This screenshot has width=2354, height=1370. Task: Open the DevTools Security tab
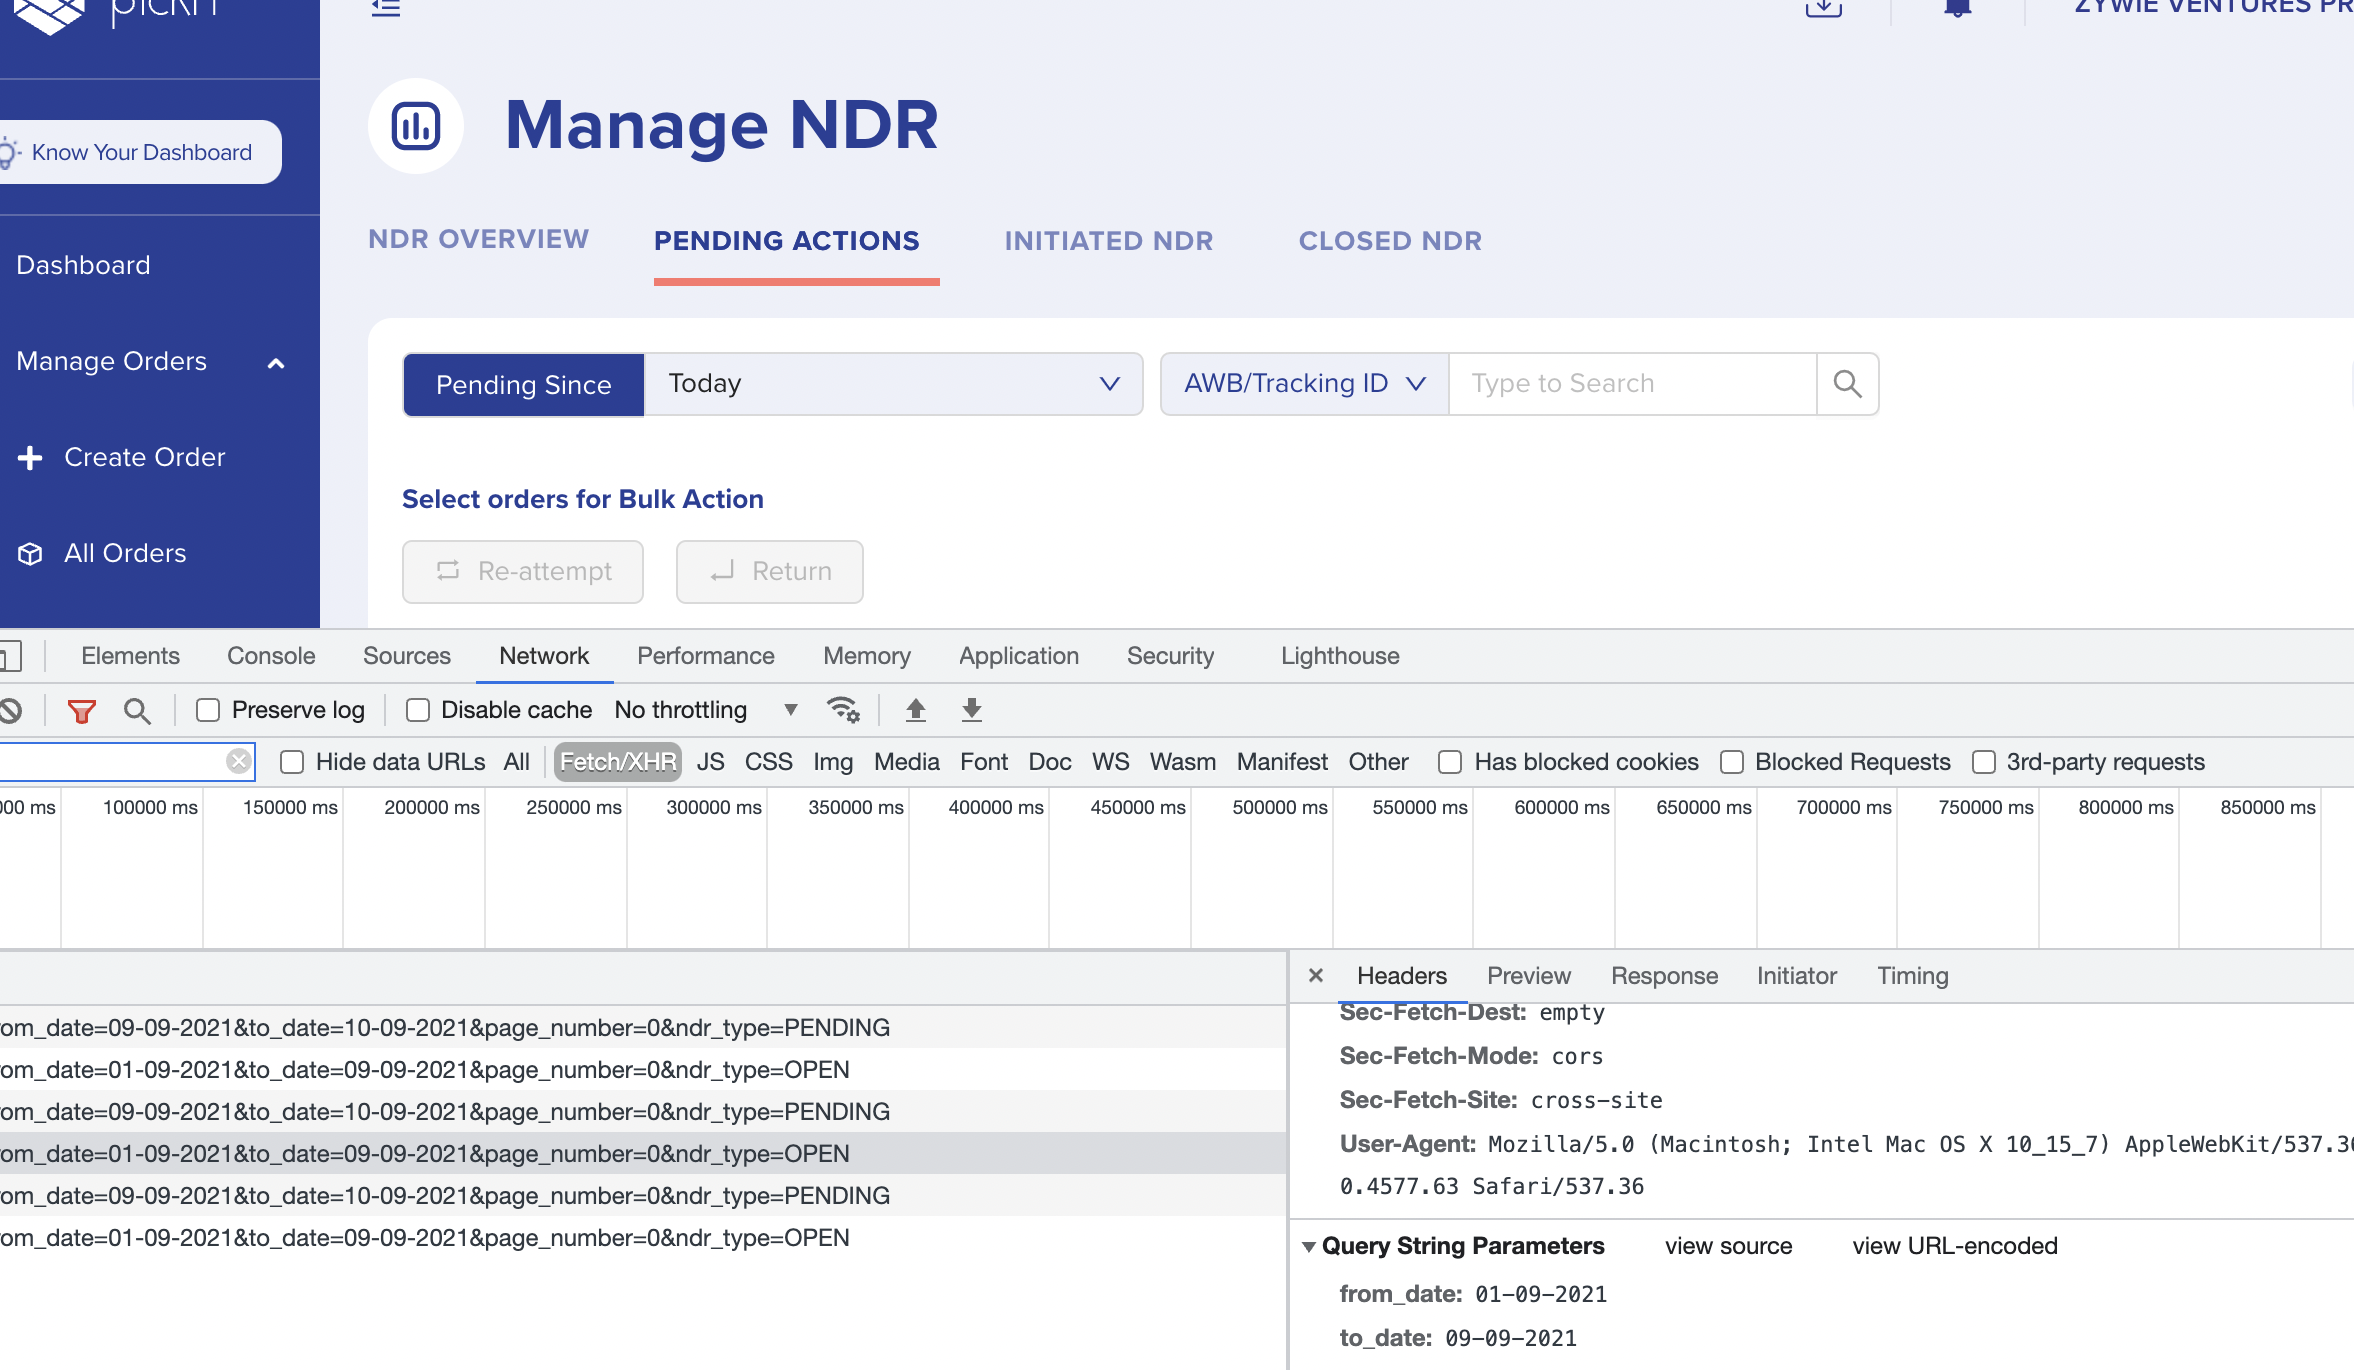coord(1171,656)
